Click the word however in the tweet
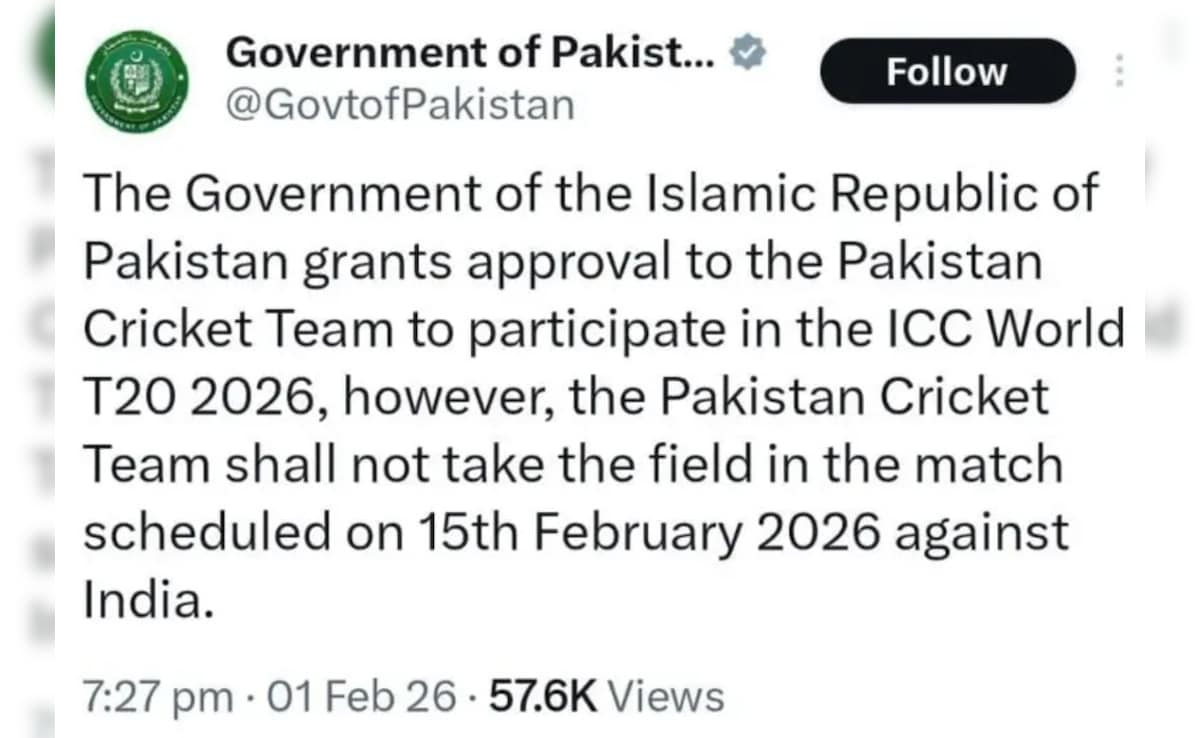Image resolution: width=1200 pixels, height=738 pixels. tap(441, 398)
